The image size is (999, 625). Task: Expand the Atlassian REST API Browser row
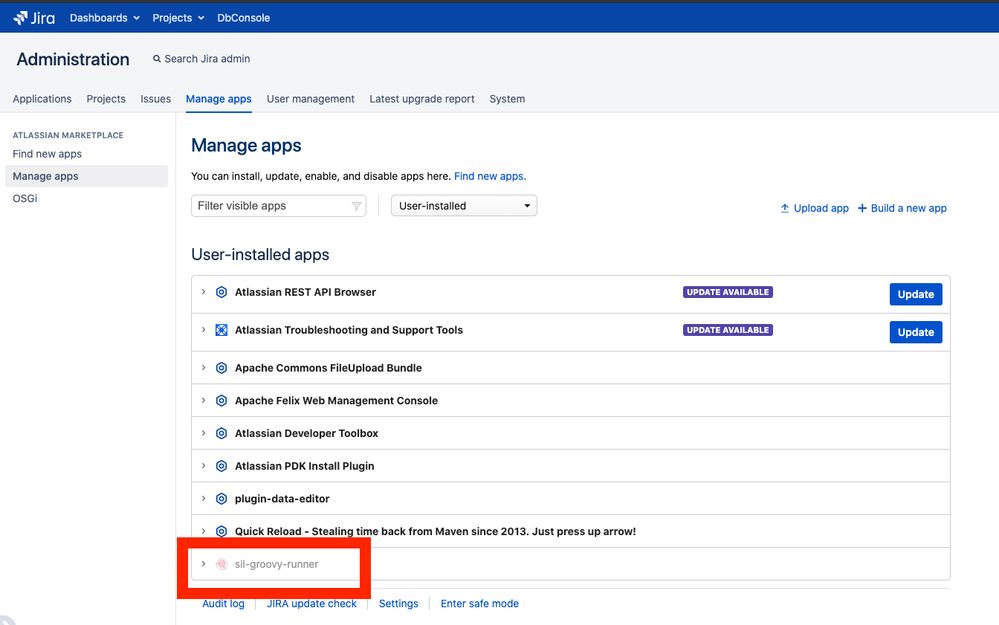(x=203, y=292)
